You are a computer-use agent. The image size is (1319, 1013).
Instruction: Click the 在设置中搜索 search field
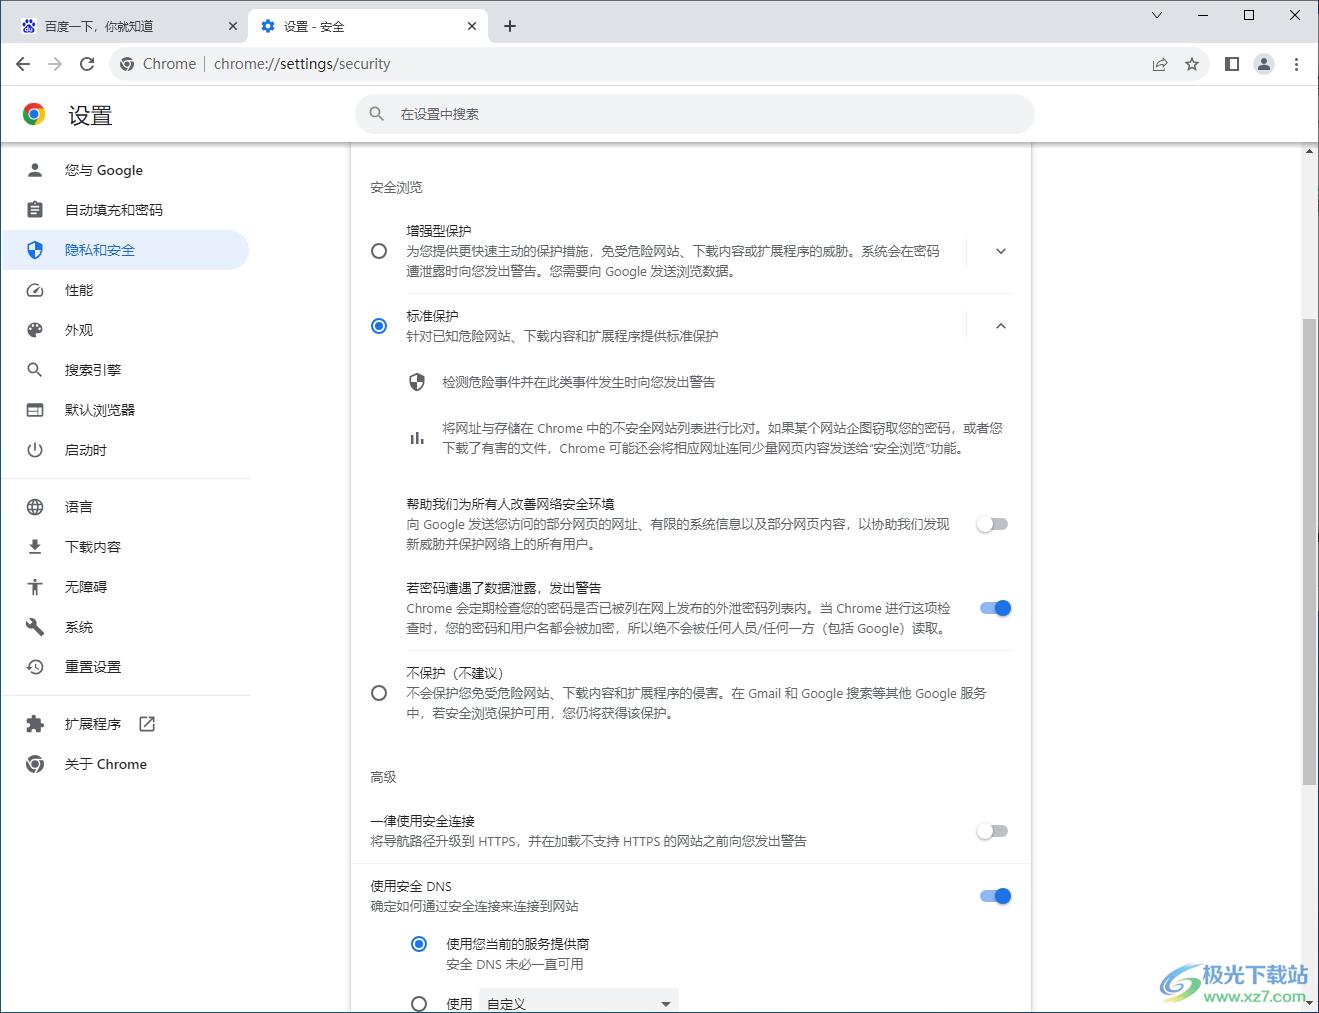coord(695,114)
